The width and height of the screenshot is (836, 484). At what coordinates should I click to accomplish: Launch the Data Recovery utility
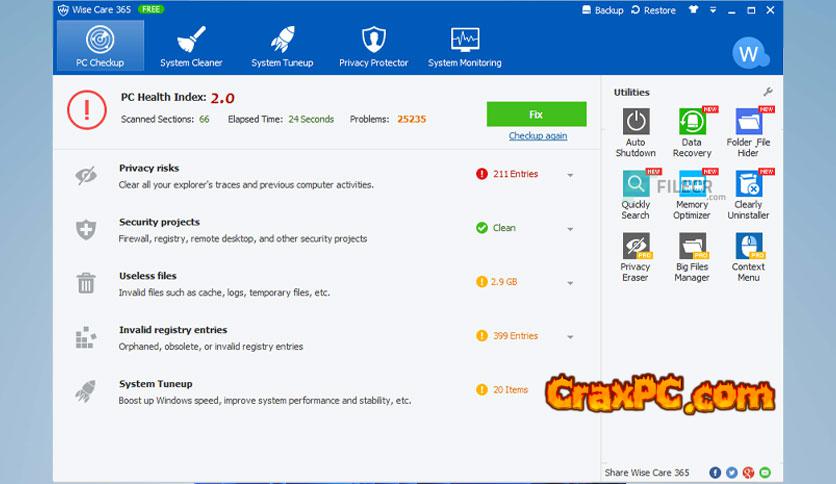click(691, 123)
